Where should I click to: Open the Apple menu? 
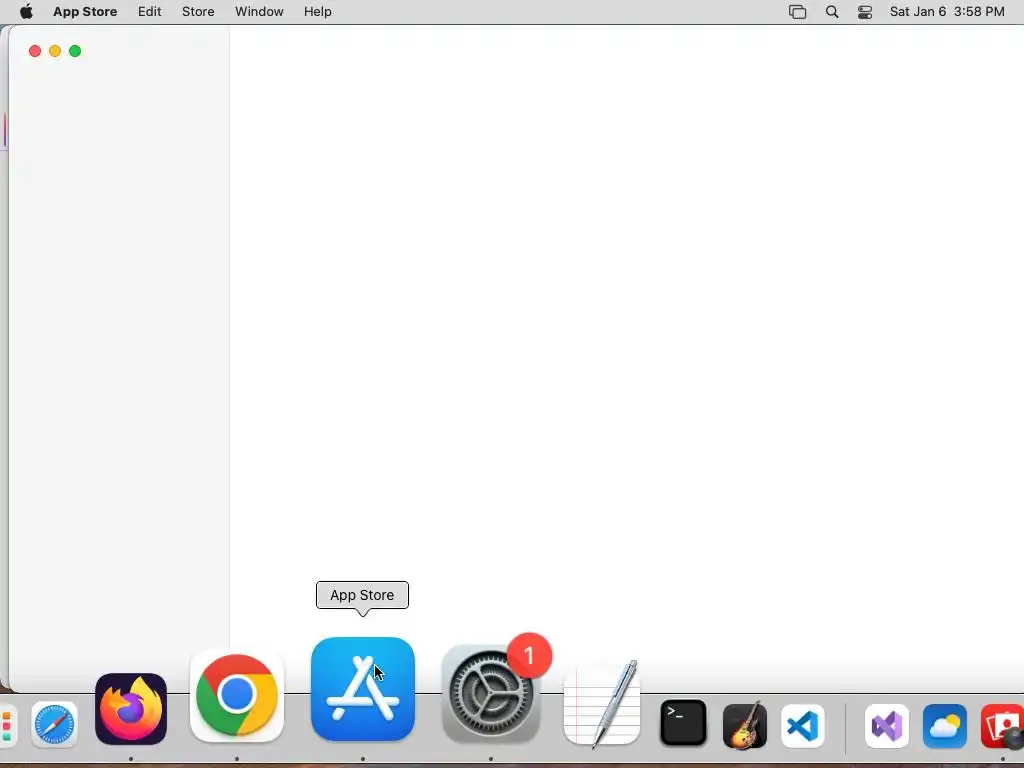[x=26, y=12]
